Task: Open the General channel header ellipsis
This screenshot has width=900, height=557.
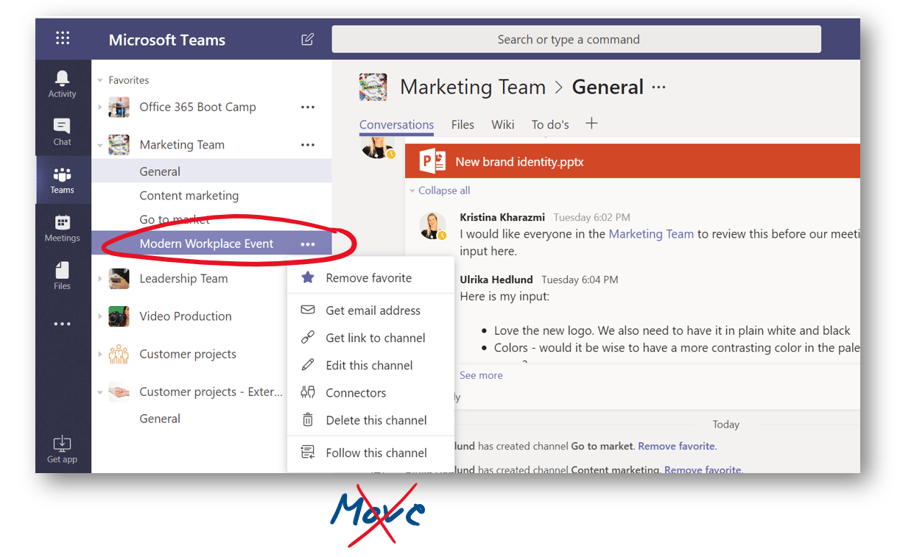Action: tap(659, 87)
